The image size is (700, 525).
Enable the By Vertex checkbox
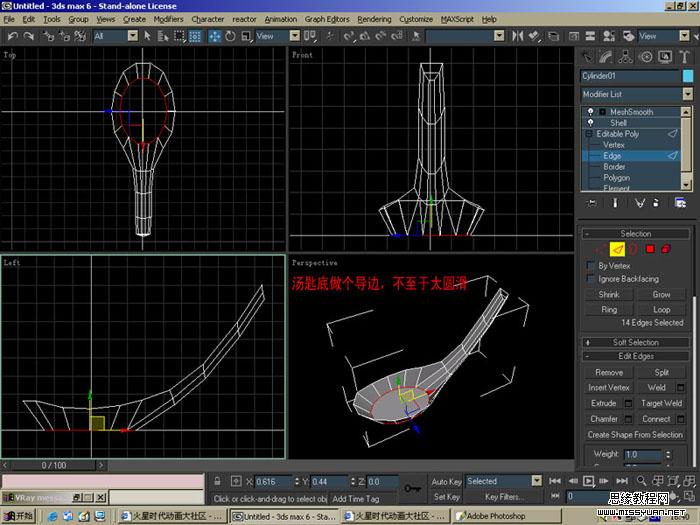pyautogui.click(x=591, y=266)
